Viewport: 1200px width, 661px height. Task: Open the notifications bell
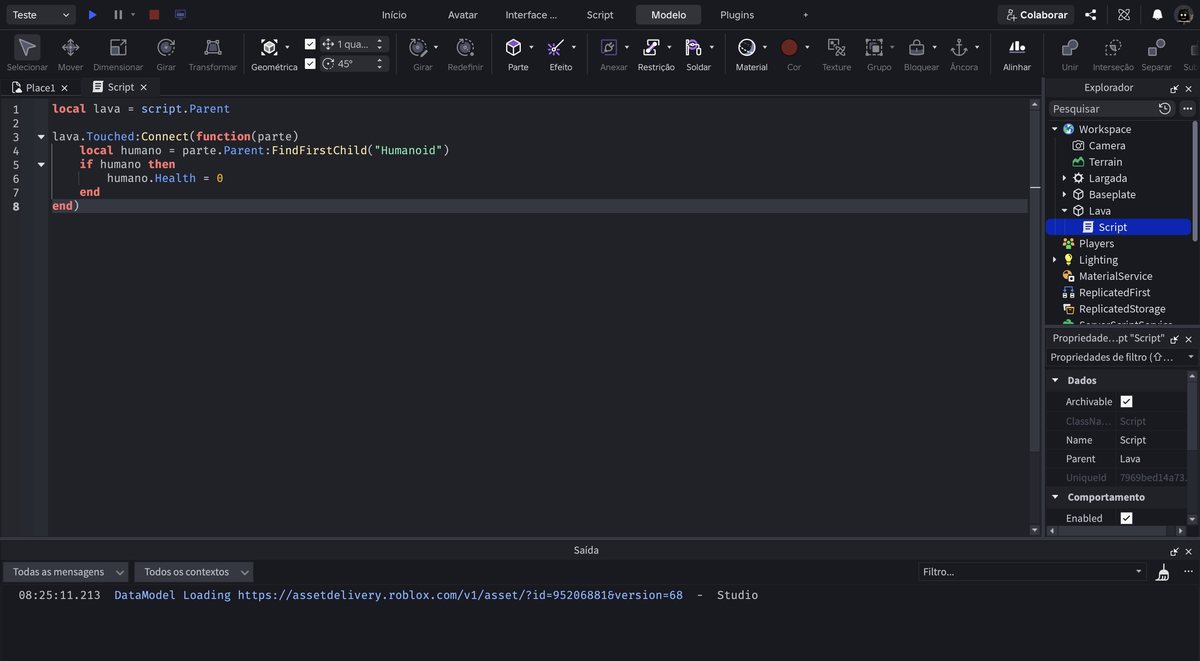tap(1157, 15)
